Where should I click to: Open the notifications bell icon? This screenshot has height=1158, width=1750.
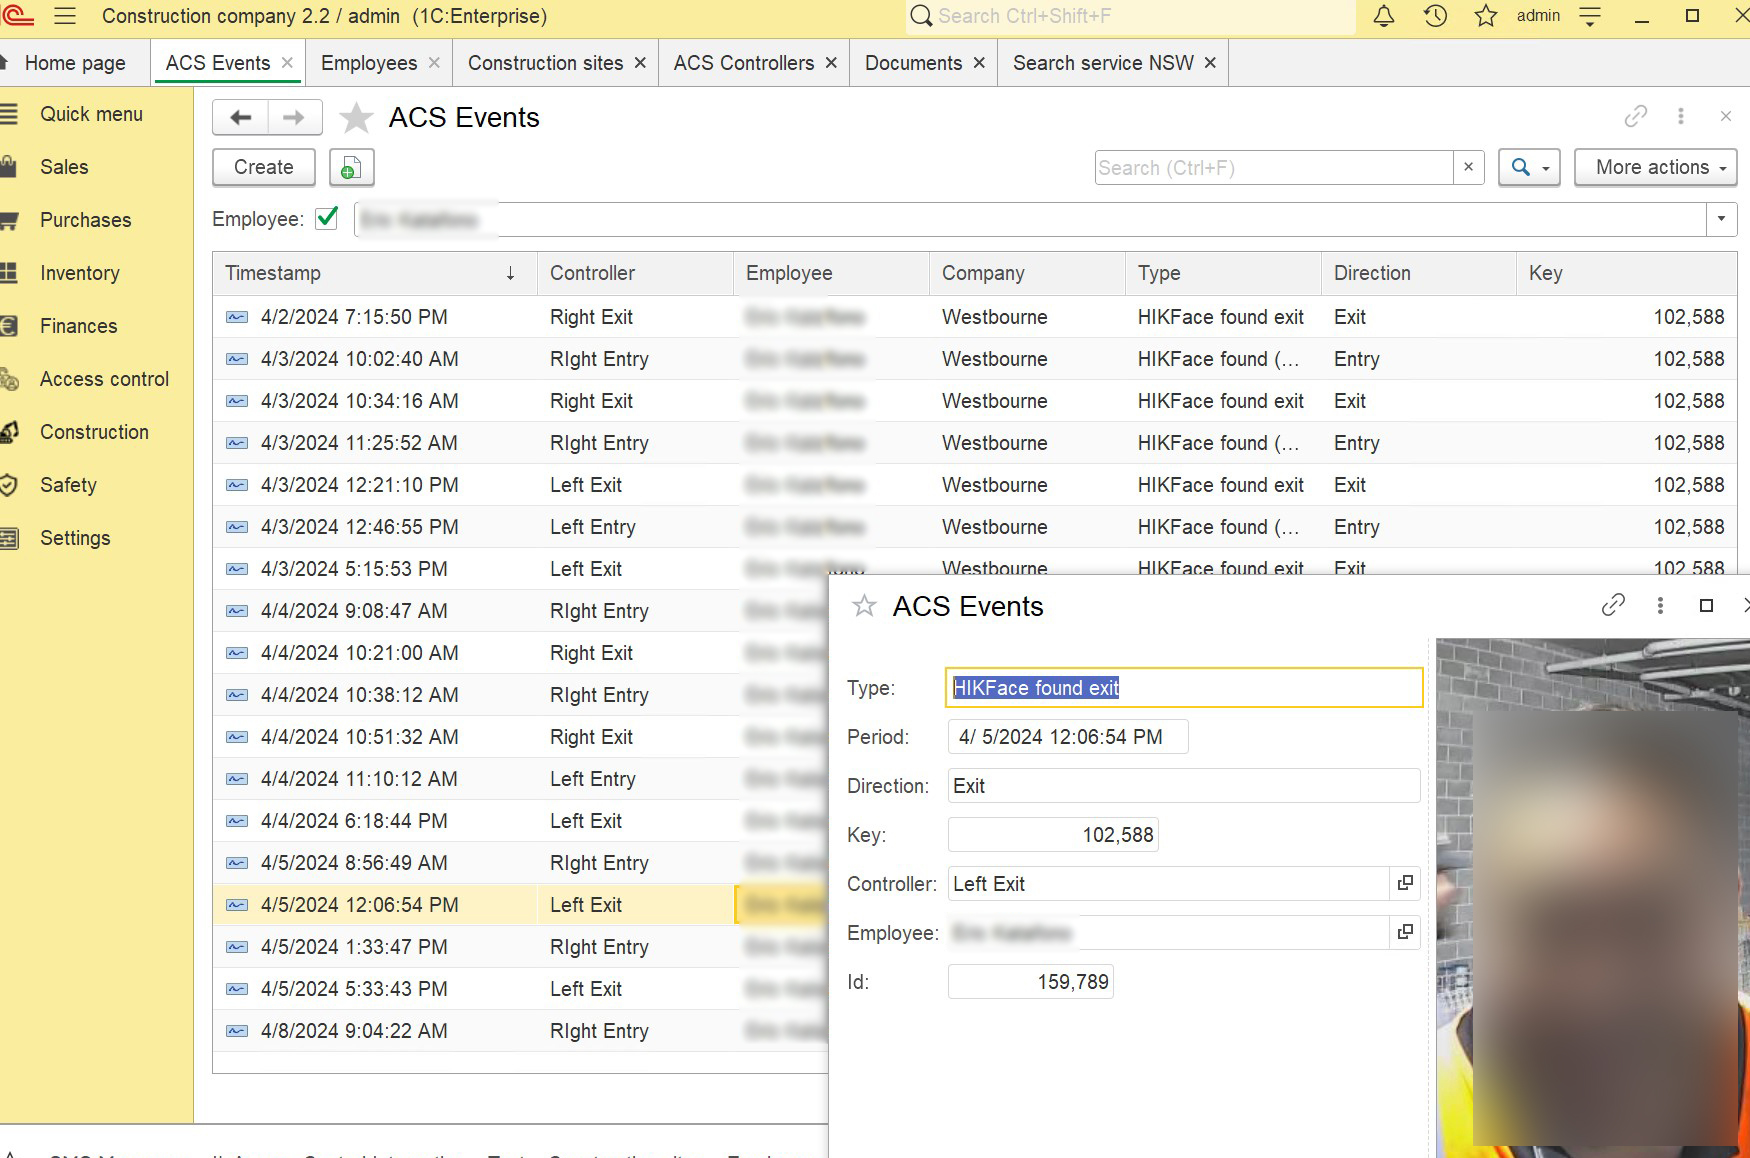tap(1384, 16)
